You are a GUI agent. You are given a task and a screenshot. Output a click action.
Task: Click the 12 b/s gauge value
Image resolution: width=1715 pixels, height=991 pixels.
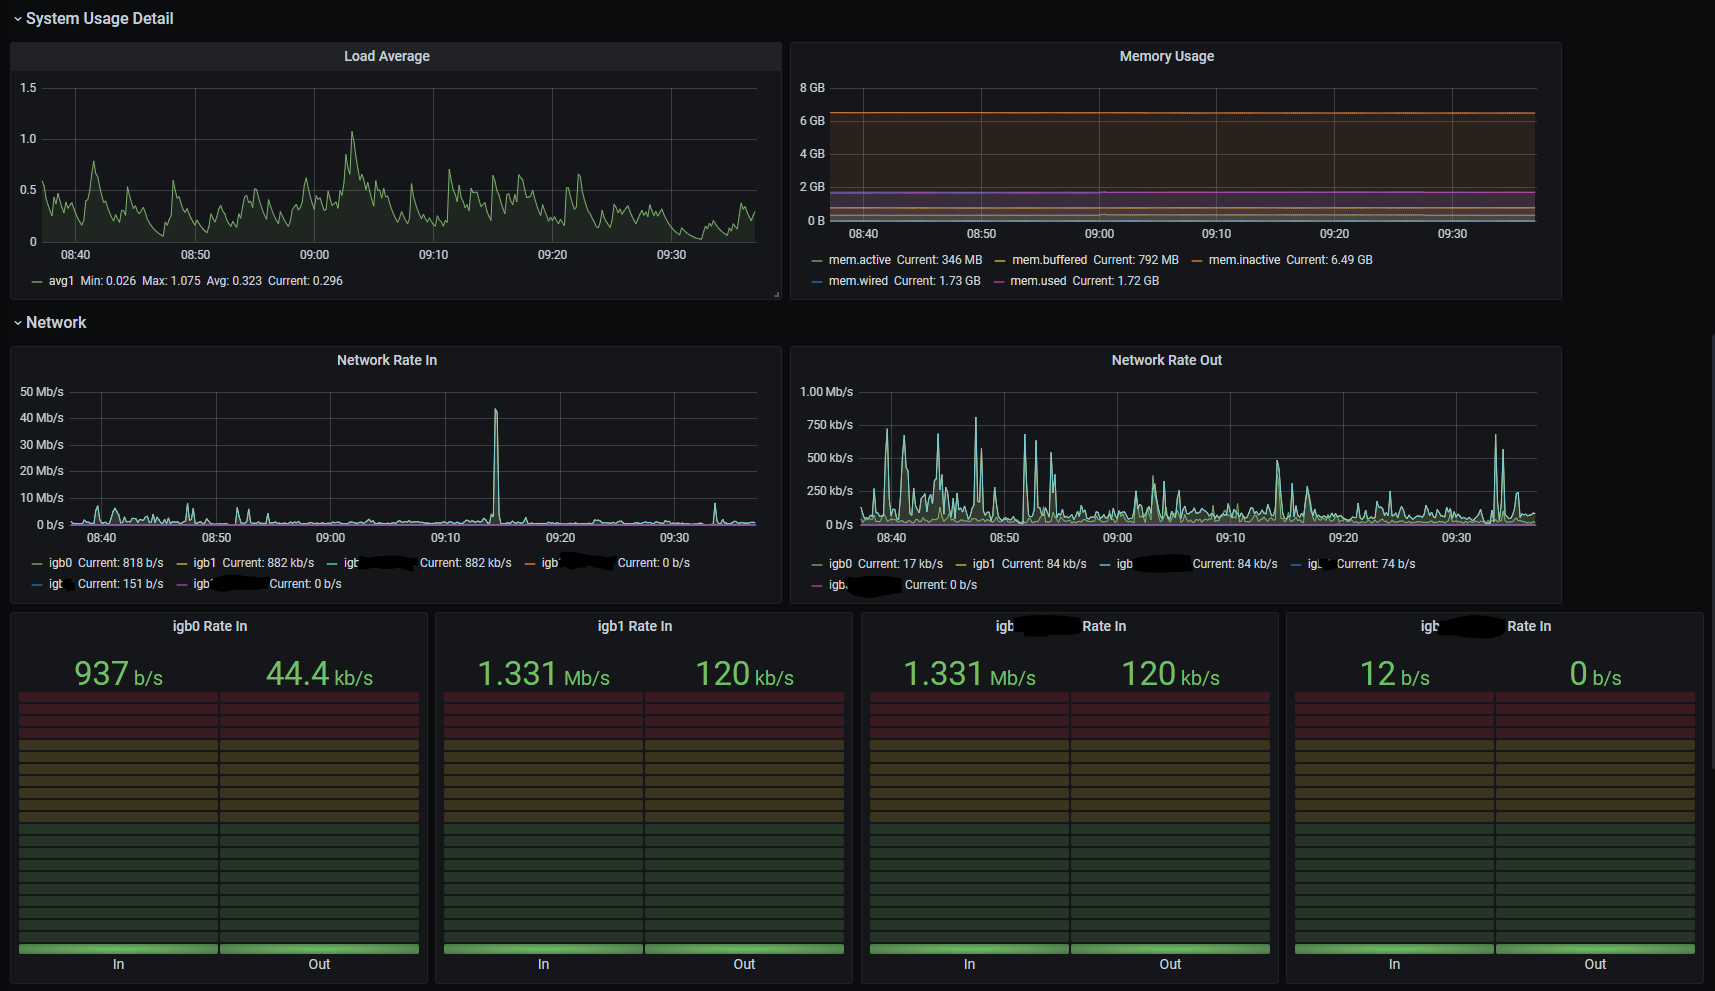1394,674
